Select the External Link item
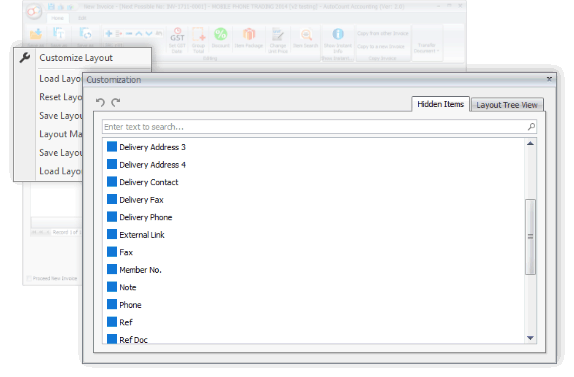The image size is (574, 377). (142, 235)
